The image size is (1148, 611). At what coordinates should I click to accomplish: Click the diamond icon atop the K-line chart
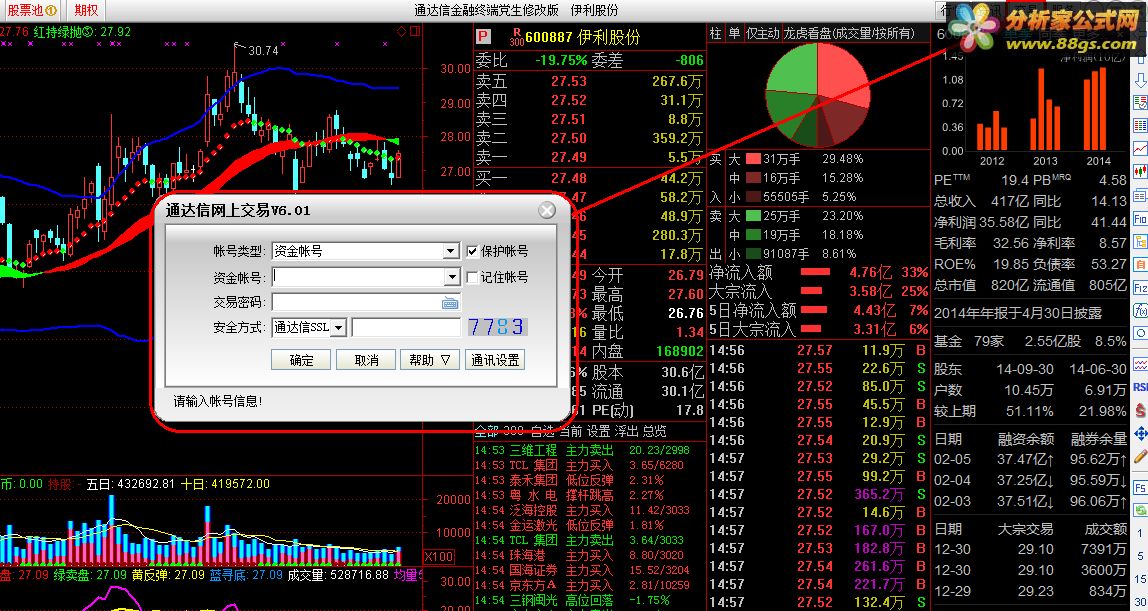click(x=401, y=31)
